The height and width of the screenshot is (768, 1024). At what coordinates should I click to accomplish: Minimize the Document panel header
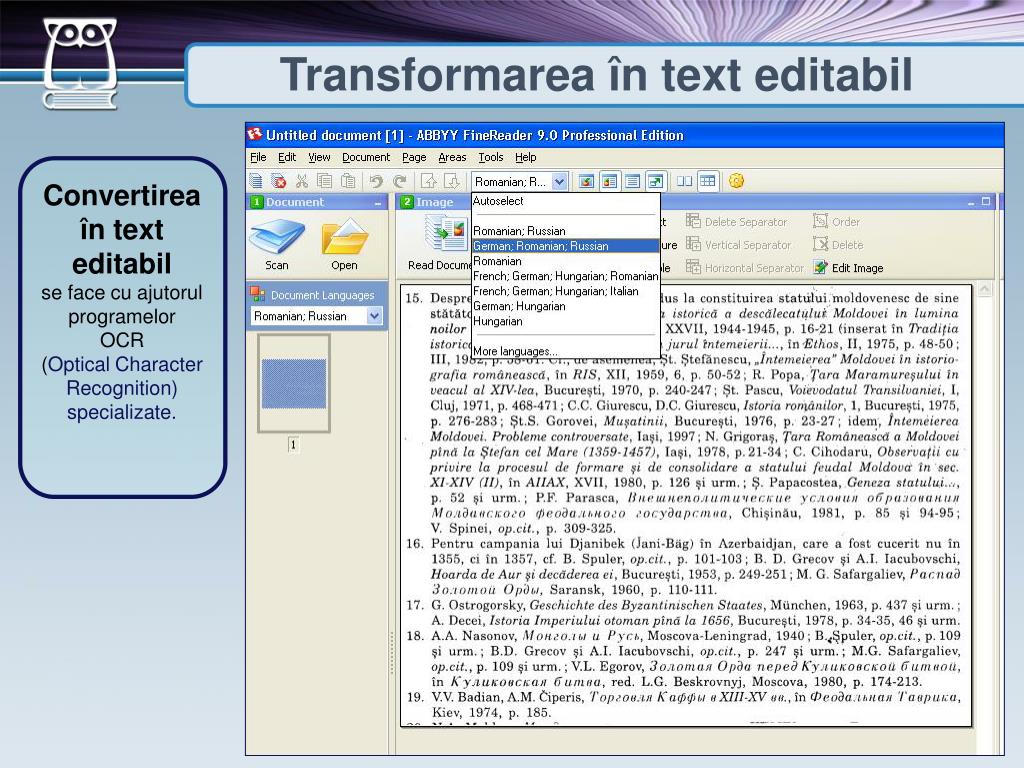tap(377, 202)
